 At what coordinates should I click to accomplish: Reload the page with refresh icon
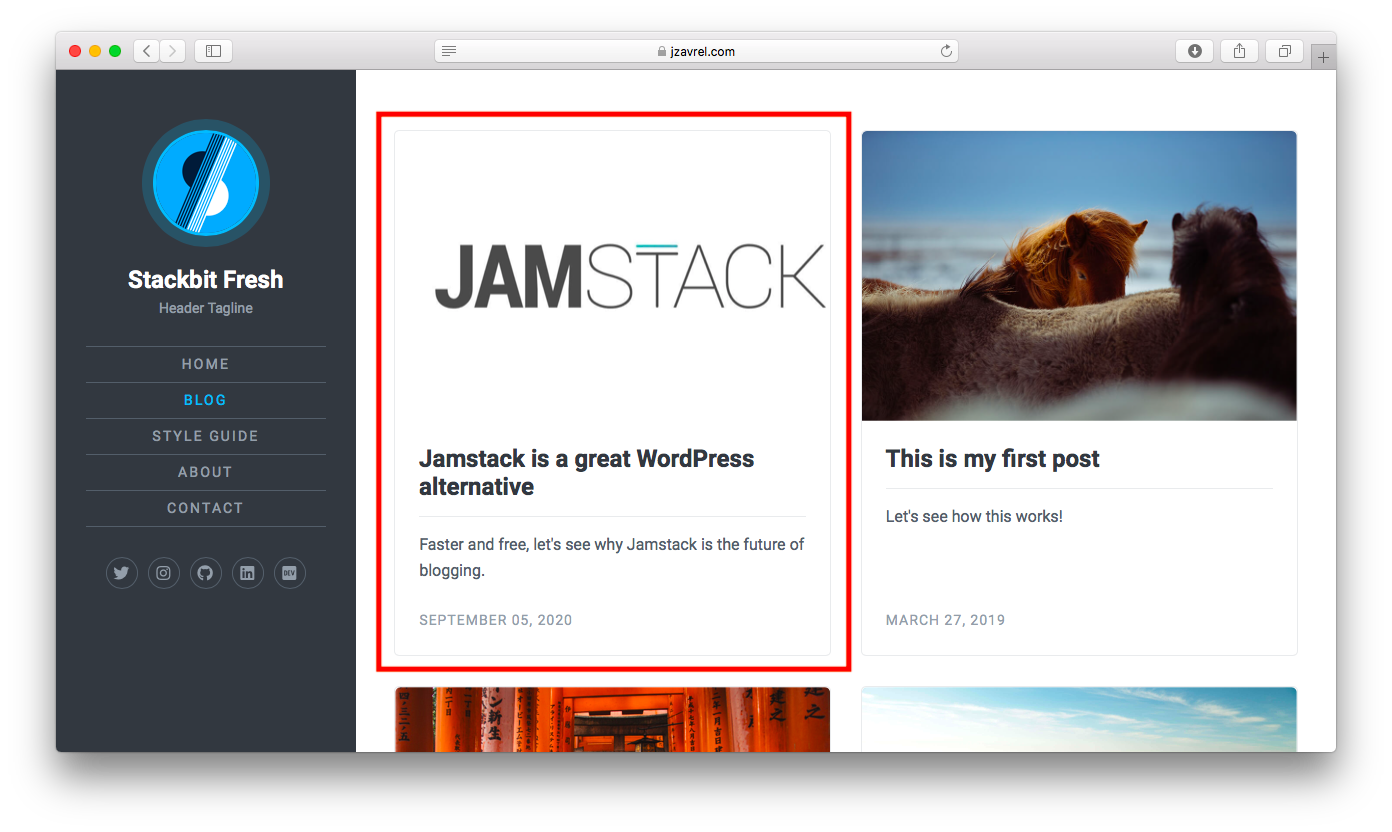coord(946,51)
